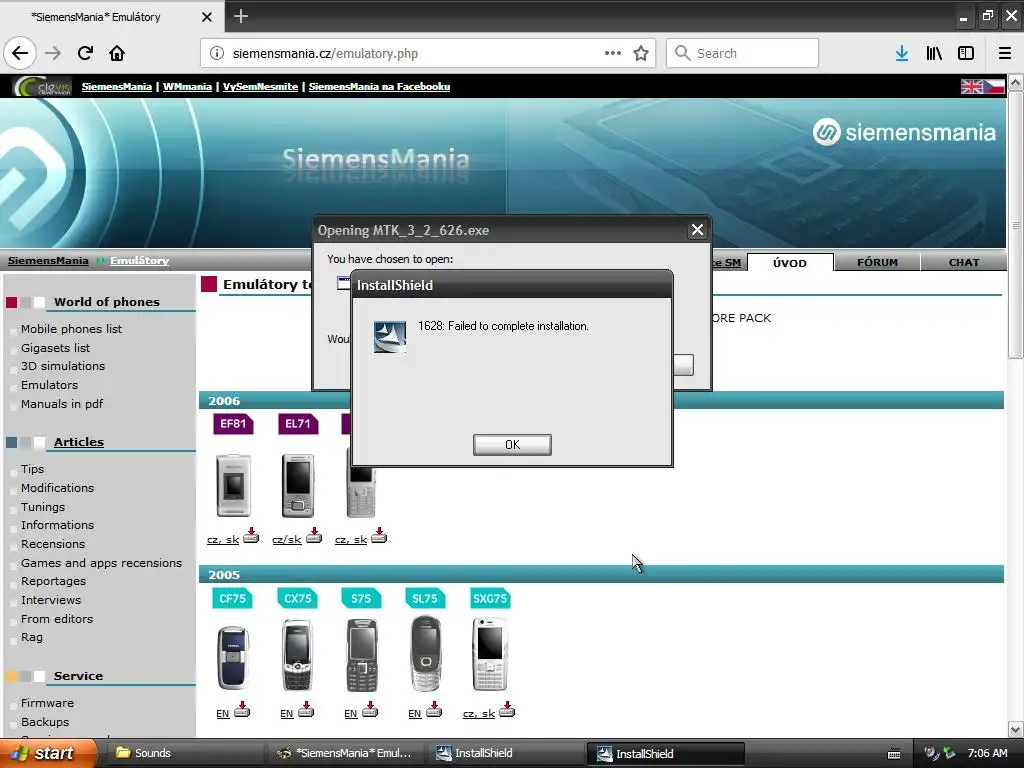1024x768 pixels.
Task: Open the FÓRUM tab
Action: (877, 263)
